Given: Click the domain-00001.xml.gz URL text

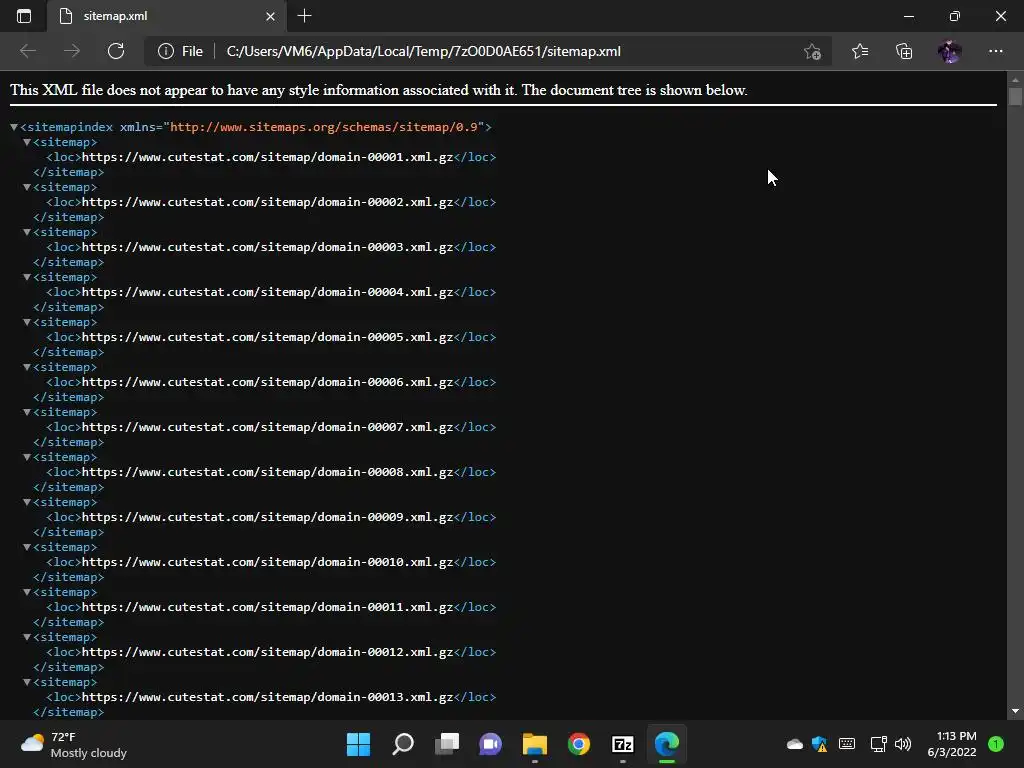Looking at the screenshot, I should point(267,157).
